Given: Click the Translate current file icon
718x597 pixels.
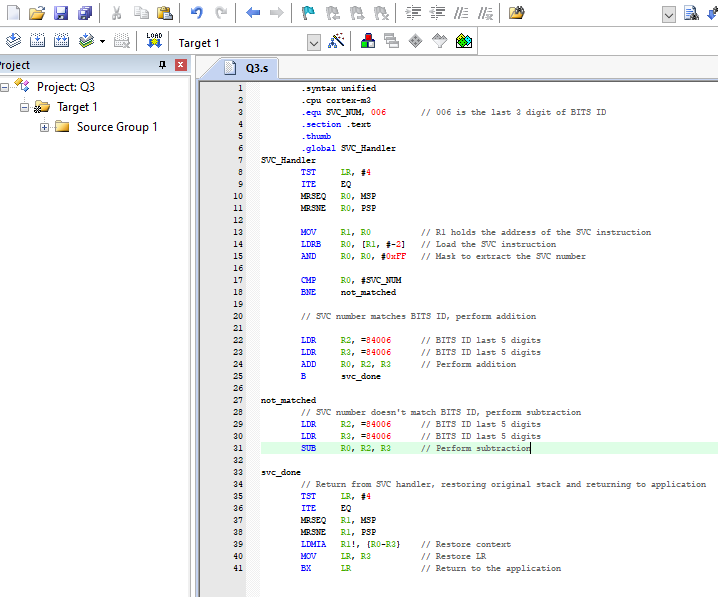Looking at the screenshot, I should (x=13, y=41).
